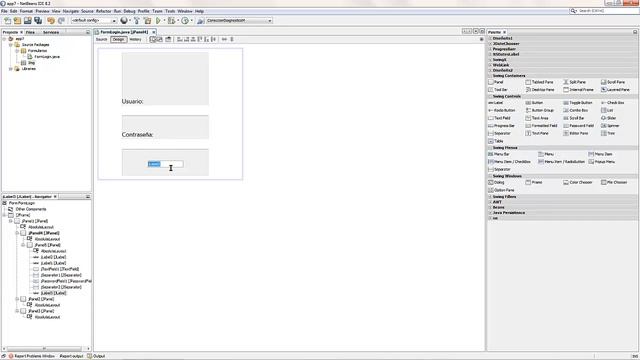The height and width of the screenshot is (360, 640).
Task: Select the Combo Box palette component
Action: pos(576,110)
